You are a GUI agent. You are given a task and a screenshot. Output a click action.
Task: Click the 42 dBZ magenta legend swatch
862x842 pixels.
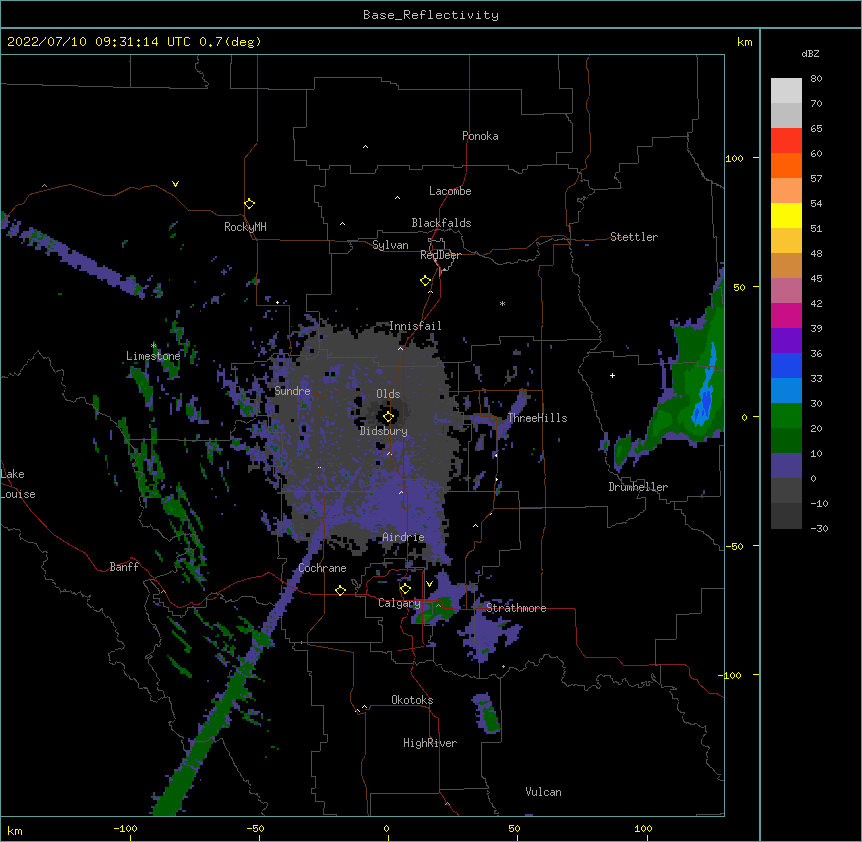(x=786, y=315)
